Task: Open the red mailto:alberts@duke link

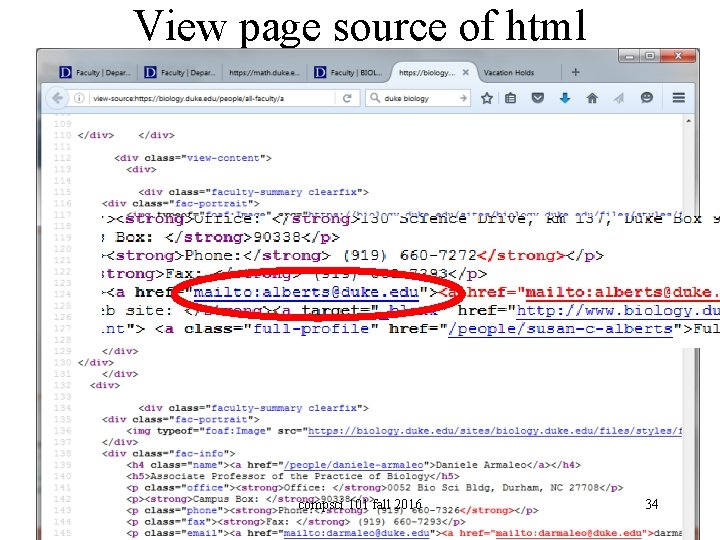Action: coord(622,292)
